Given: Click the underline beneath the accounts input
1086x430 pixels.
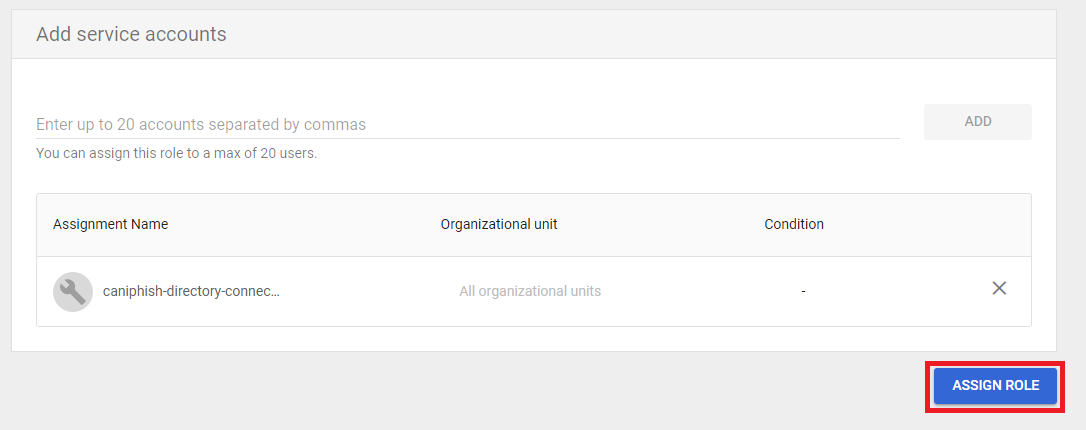Looking at the screenshot, I should point(467,138).
